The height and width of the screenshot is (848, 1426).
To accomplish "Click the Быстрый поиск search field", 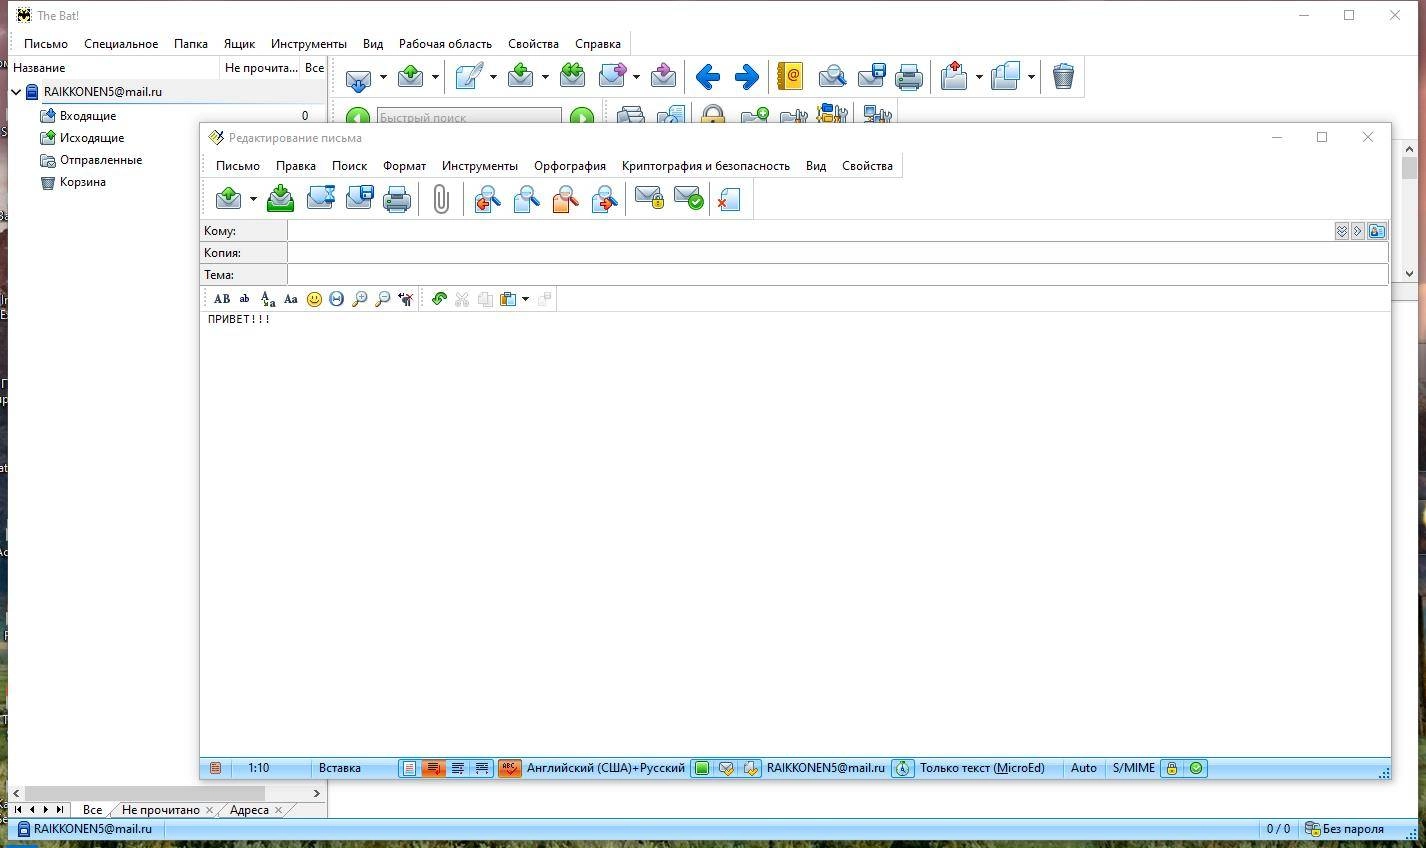I will 469,117.
